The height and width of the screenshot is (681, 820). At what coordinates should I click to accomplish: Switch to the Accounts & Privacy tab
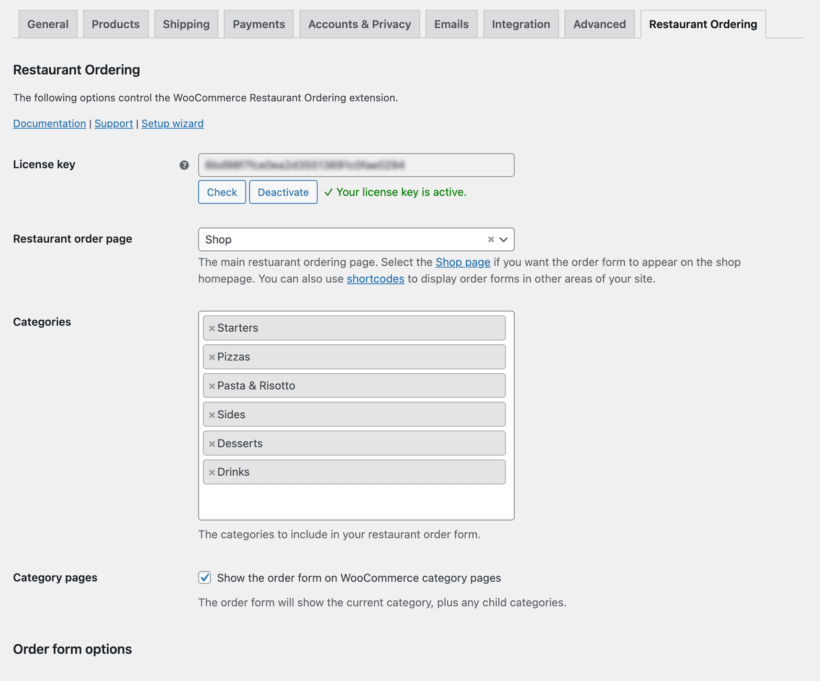[x=359, y=23]
